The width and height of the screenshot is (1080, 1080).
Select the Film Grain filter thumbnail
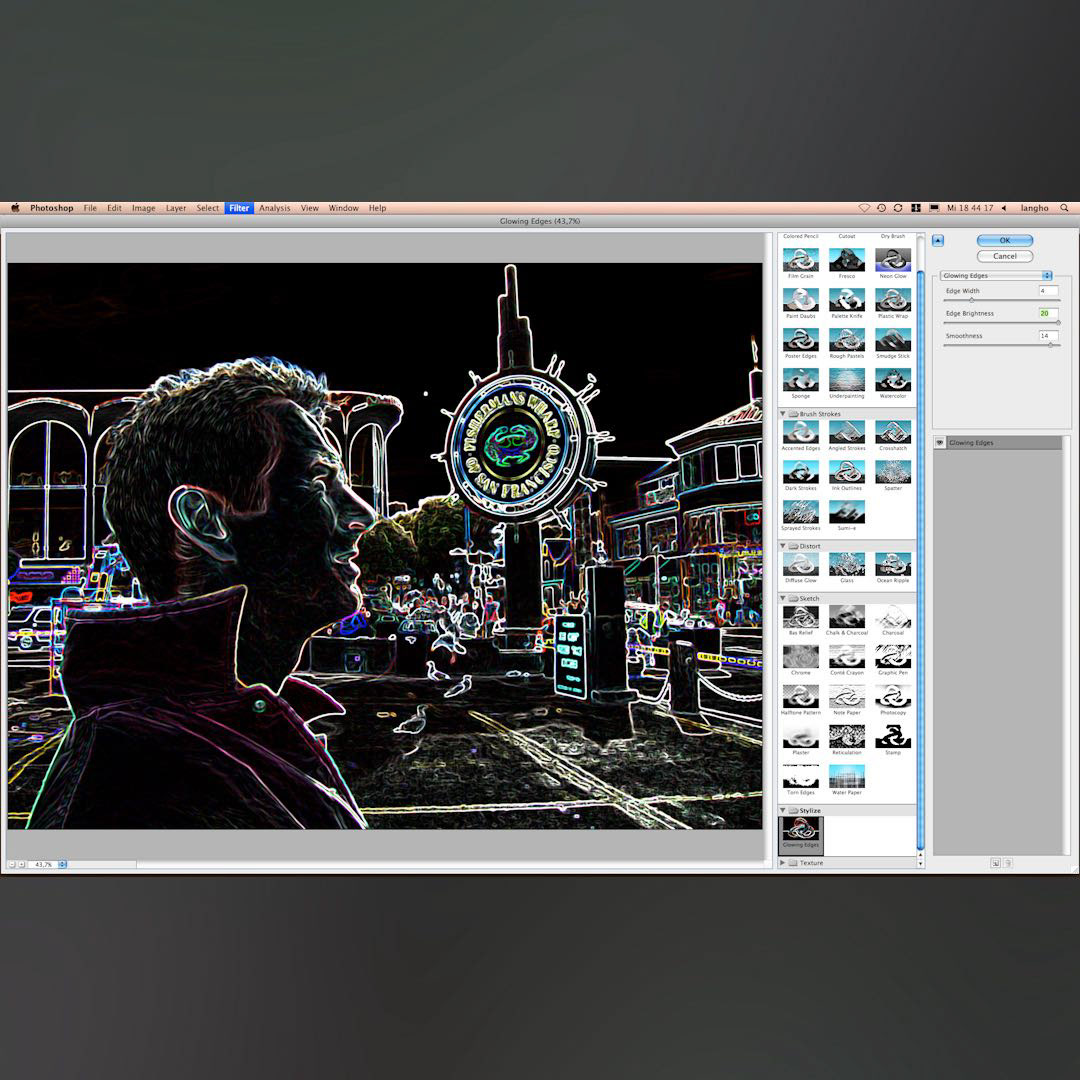800,260
